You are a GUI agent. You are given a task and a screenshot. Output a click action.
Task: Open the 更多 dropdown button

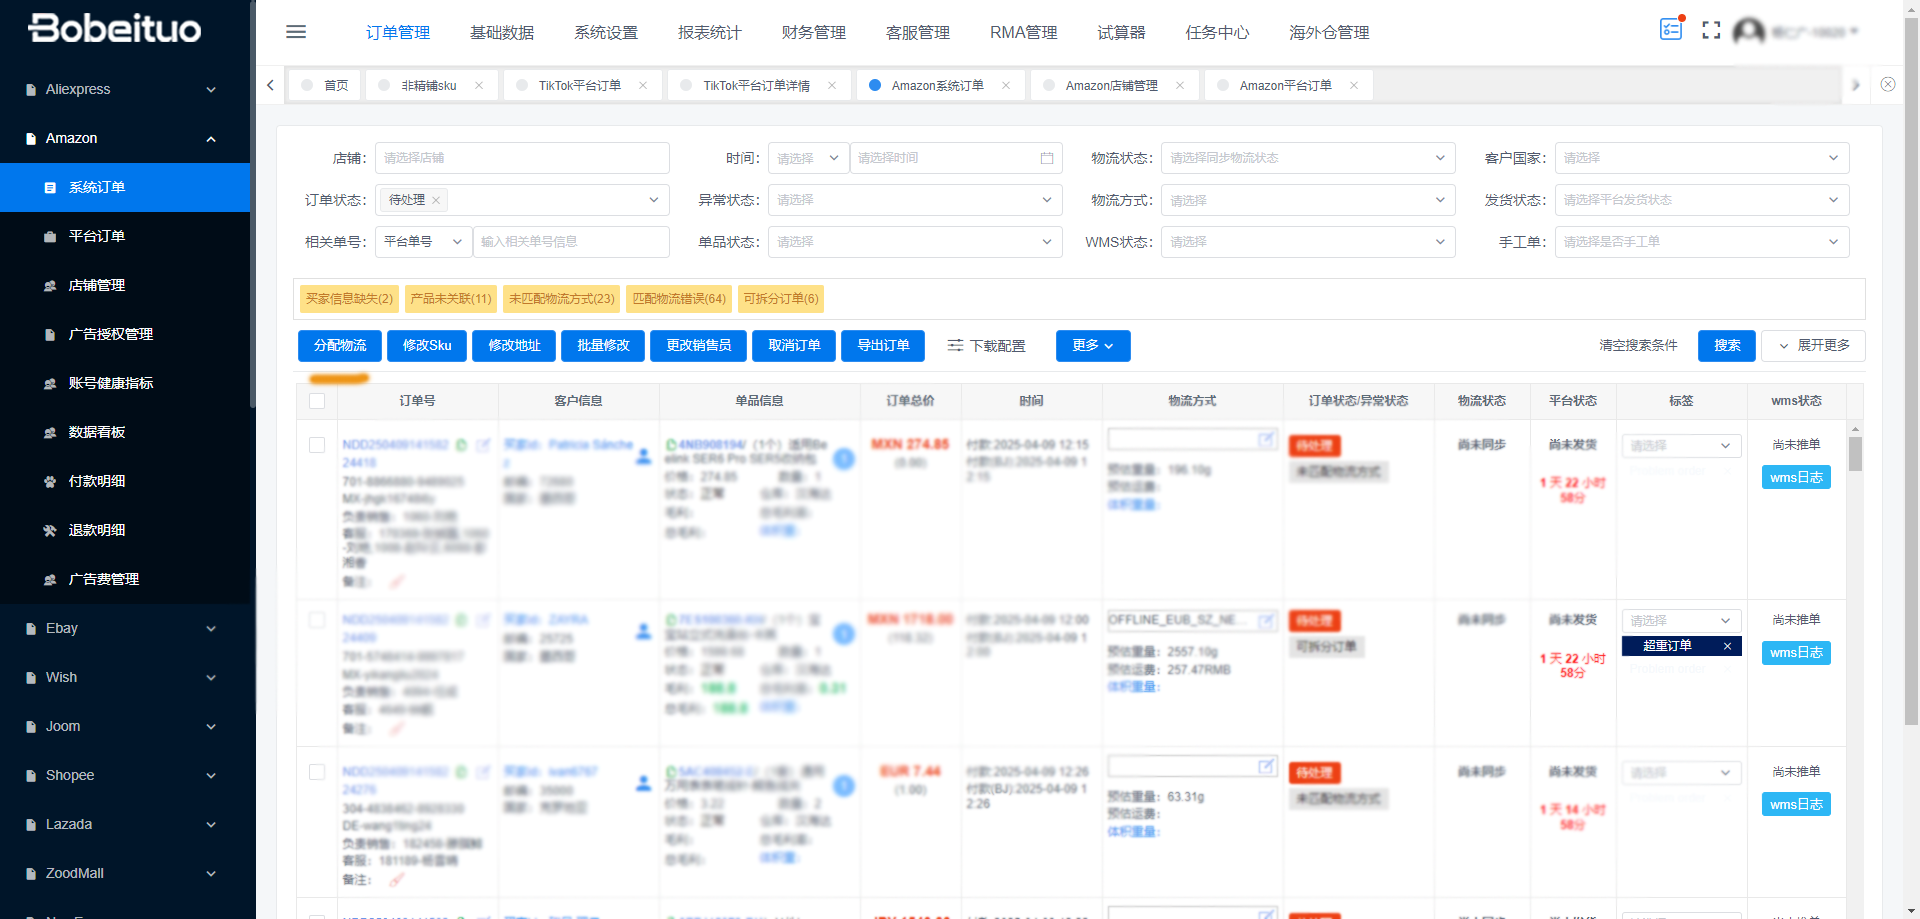(1092, 346)
